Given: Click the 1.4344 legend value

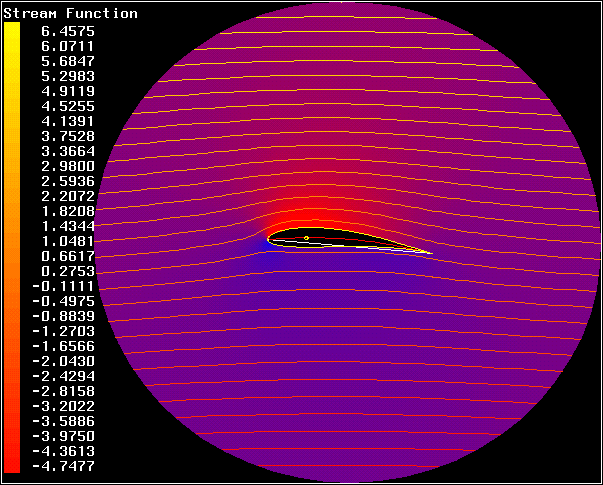Looking at the screenshot, I should click(x=68, y=226).
